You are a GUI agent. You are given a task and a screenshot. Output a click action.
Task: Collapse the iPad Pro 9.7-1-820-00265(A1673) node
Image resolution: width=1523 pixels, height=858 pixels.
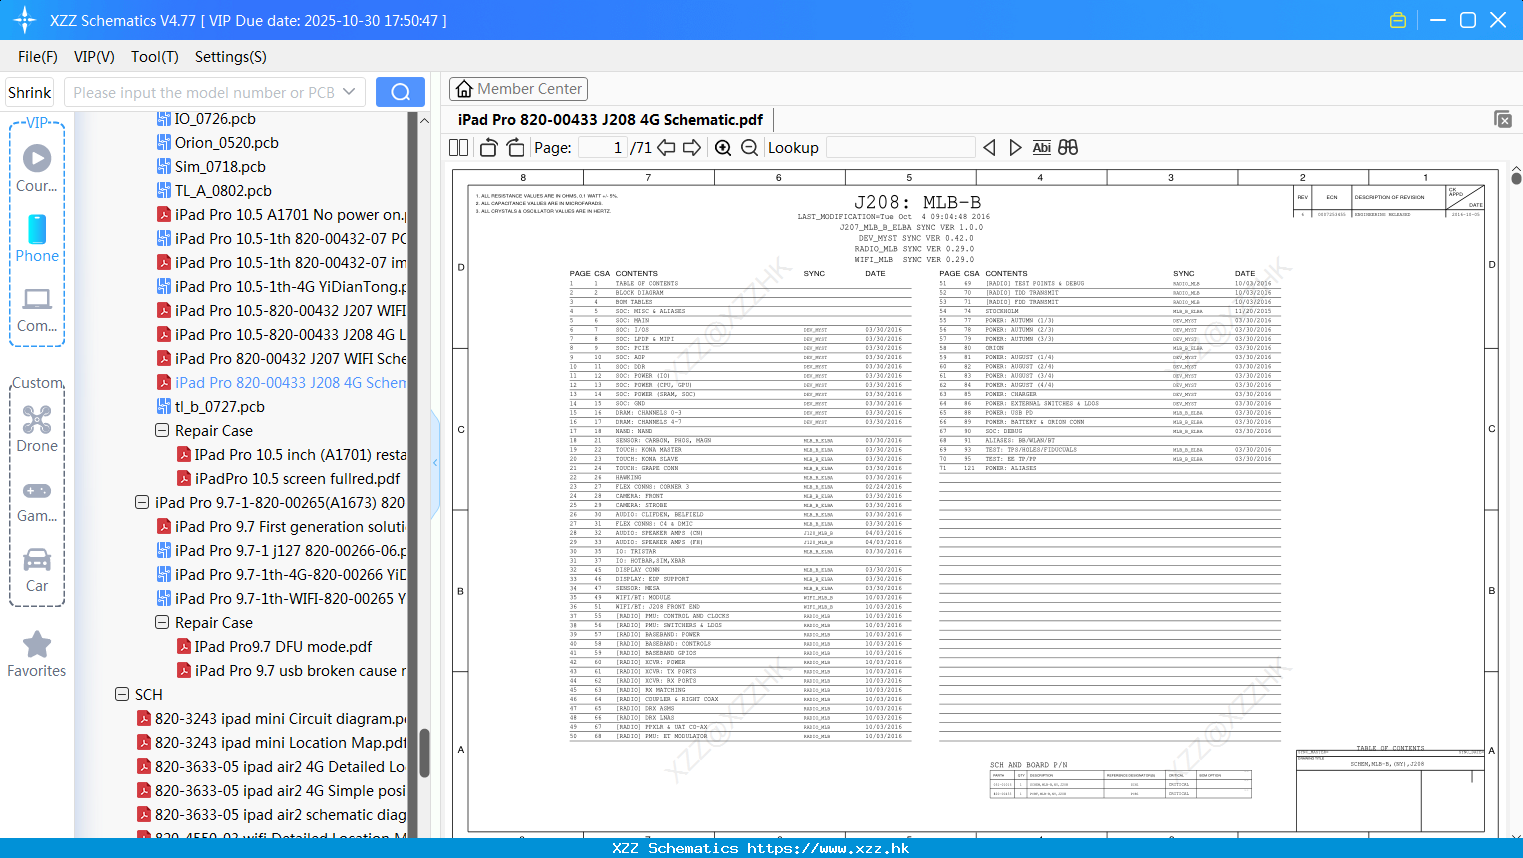(x=142, y=503)
